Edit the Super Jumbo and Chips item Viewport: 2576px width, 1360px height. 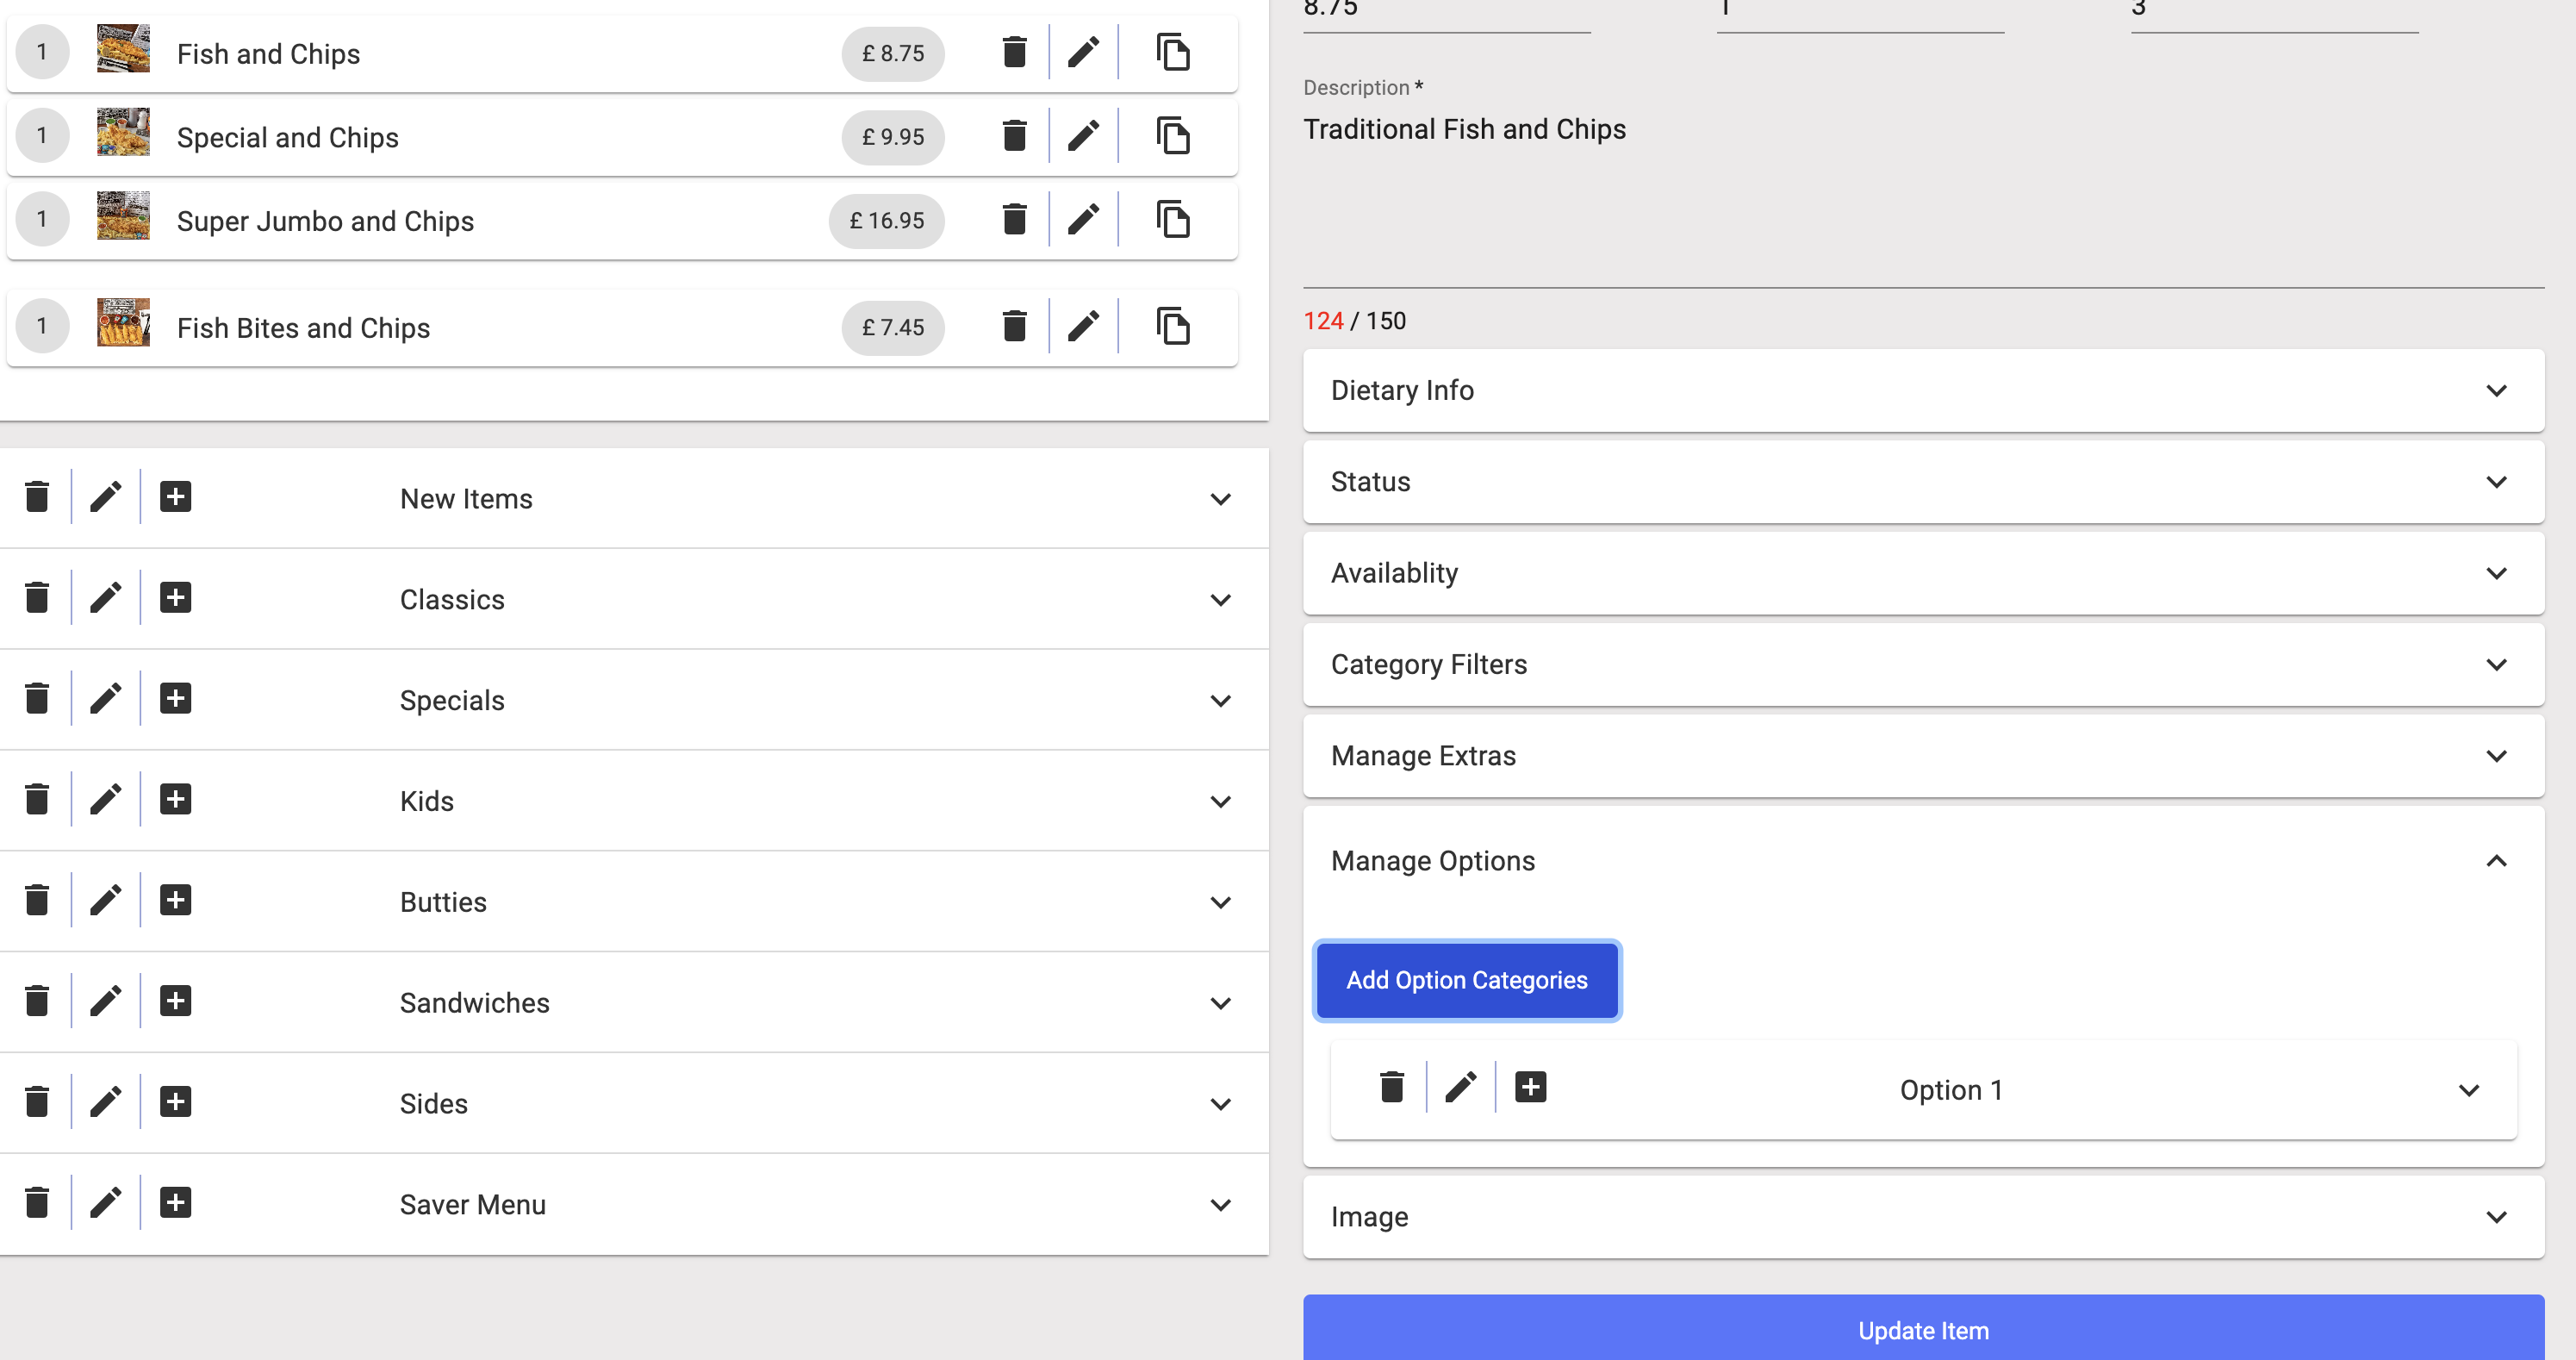tap(1083, 219)
